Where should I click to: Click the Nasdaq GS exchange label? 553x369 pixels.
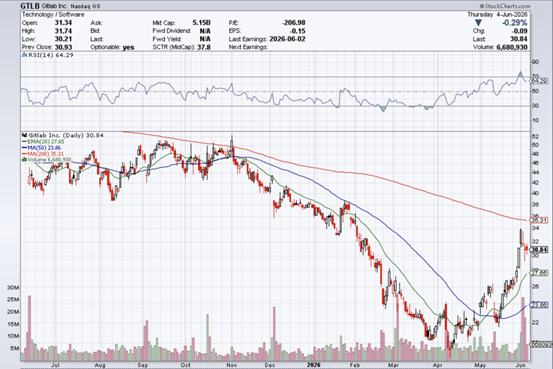[85, 6]
